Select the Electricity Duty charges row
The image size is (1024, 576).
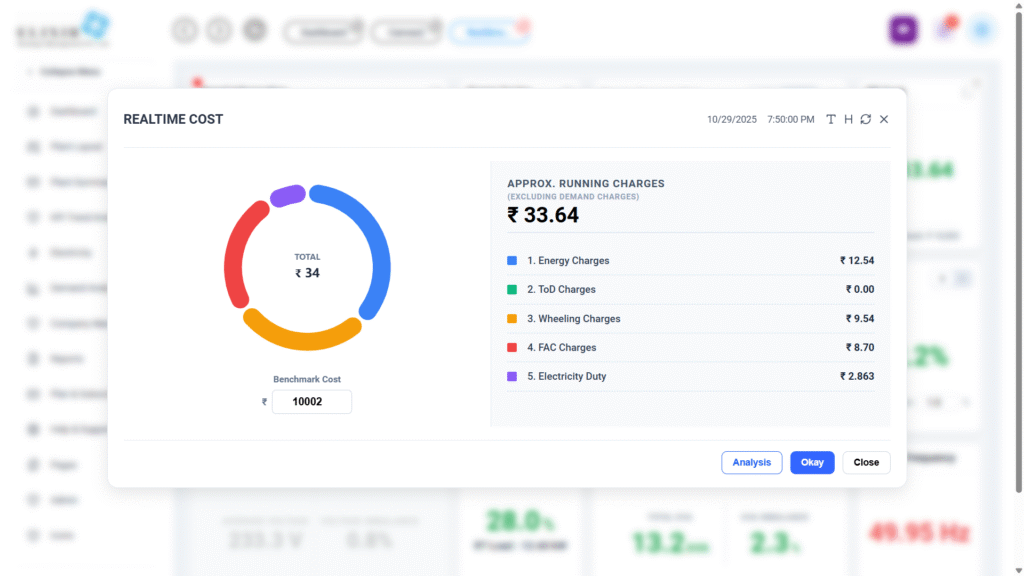coord(690,377)
